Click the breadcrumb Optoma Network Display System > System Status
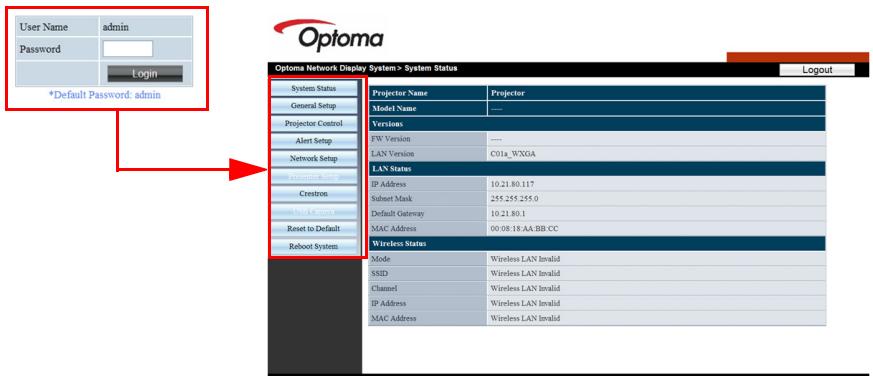The image size is (873, 376). (366, 69)
